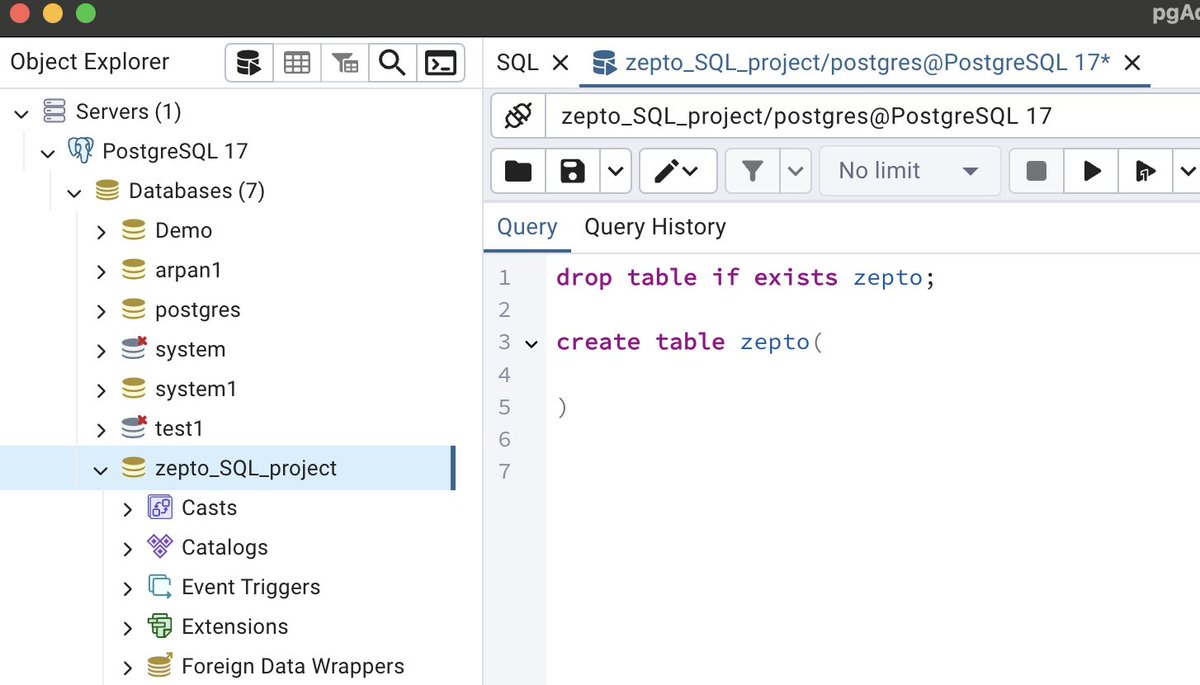The width and height of the screenshot is (1200, 685).
Task: Expand the Extensions node
Action: tap(127, 628)
